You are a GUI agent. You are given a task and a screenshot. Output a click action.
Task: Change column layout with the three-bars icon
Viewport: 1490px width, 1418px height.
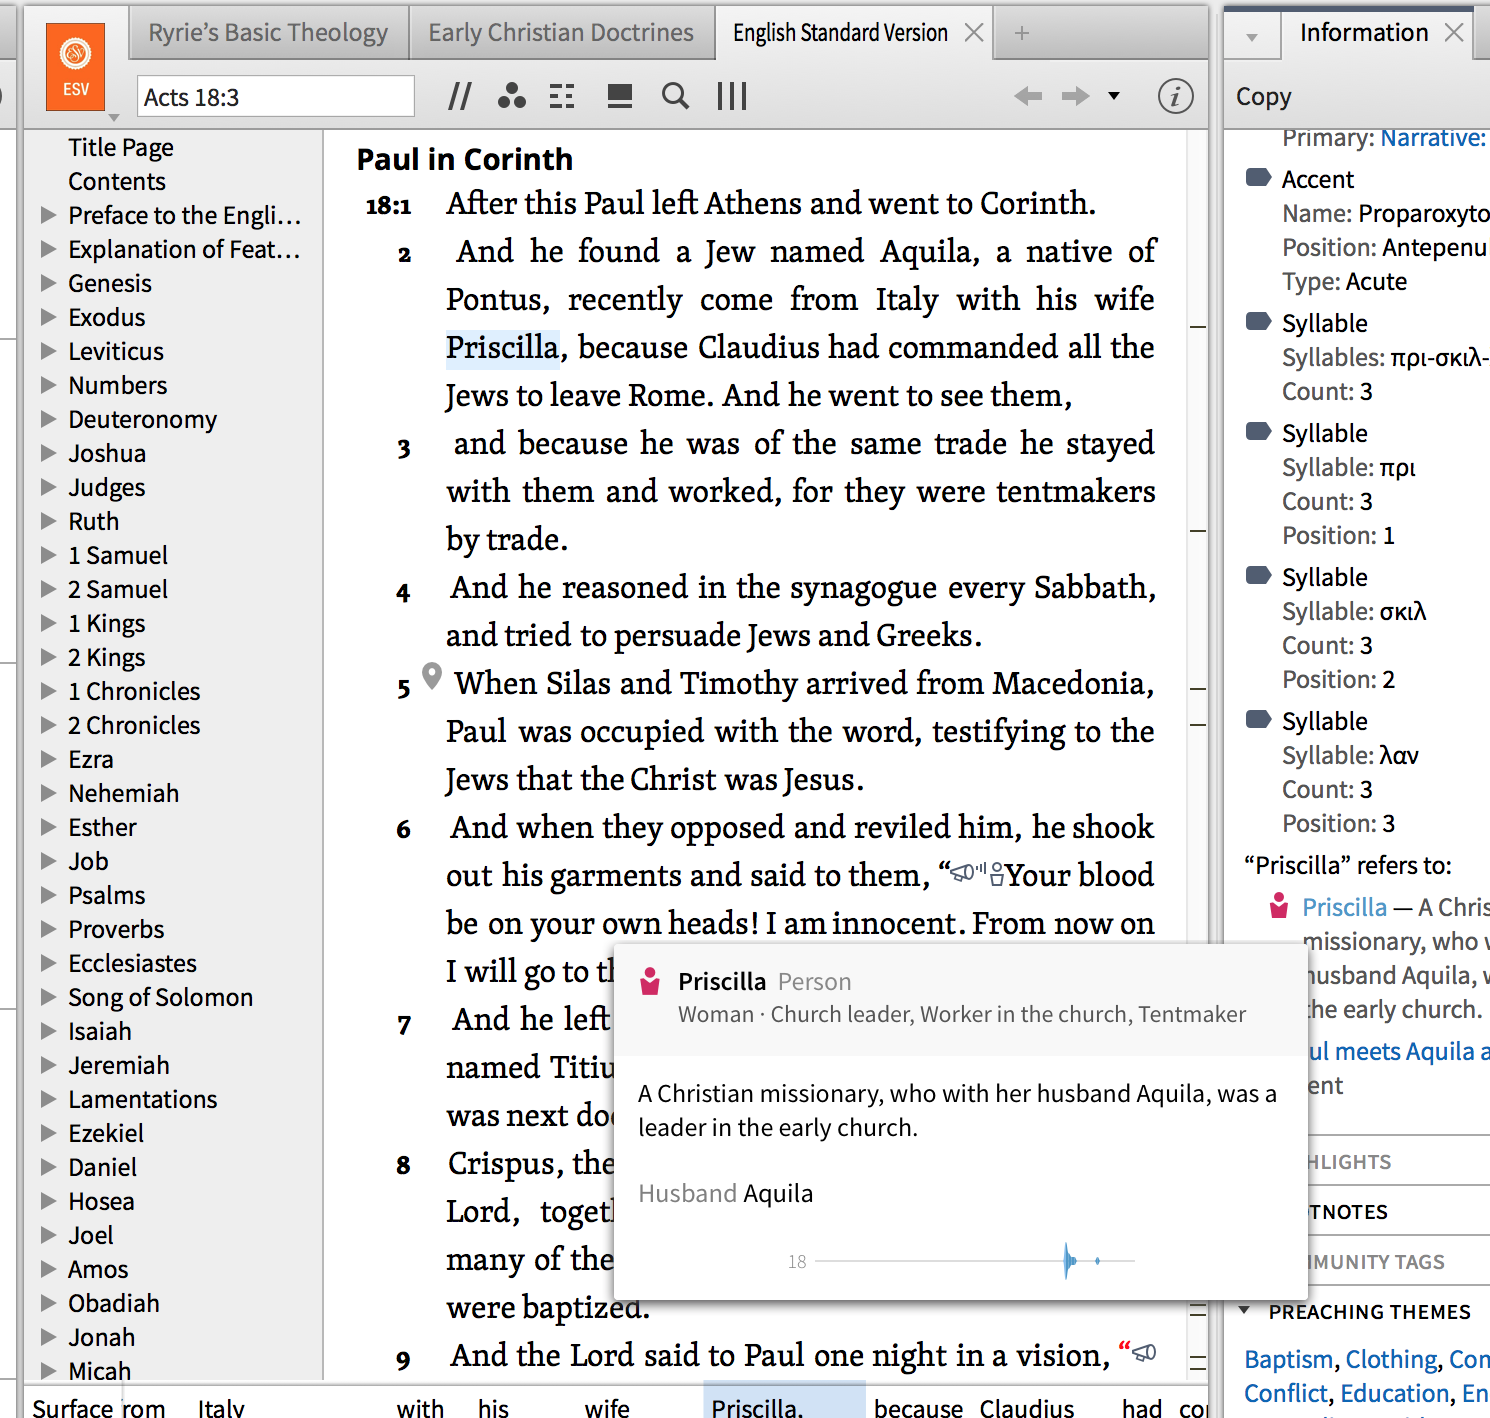[732, 96]
